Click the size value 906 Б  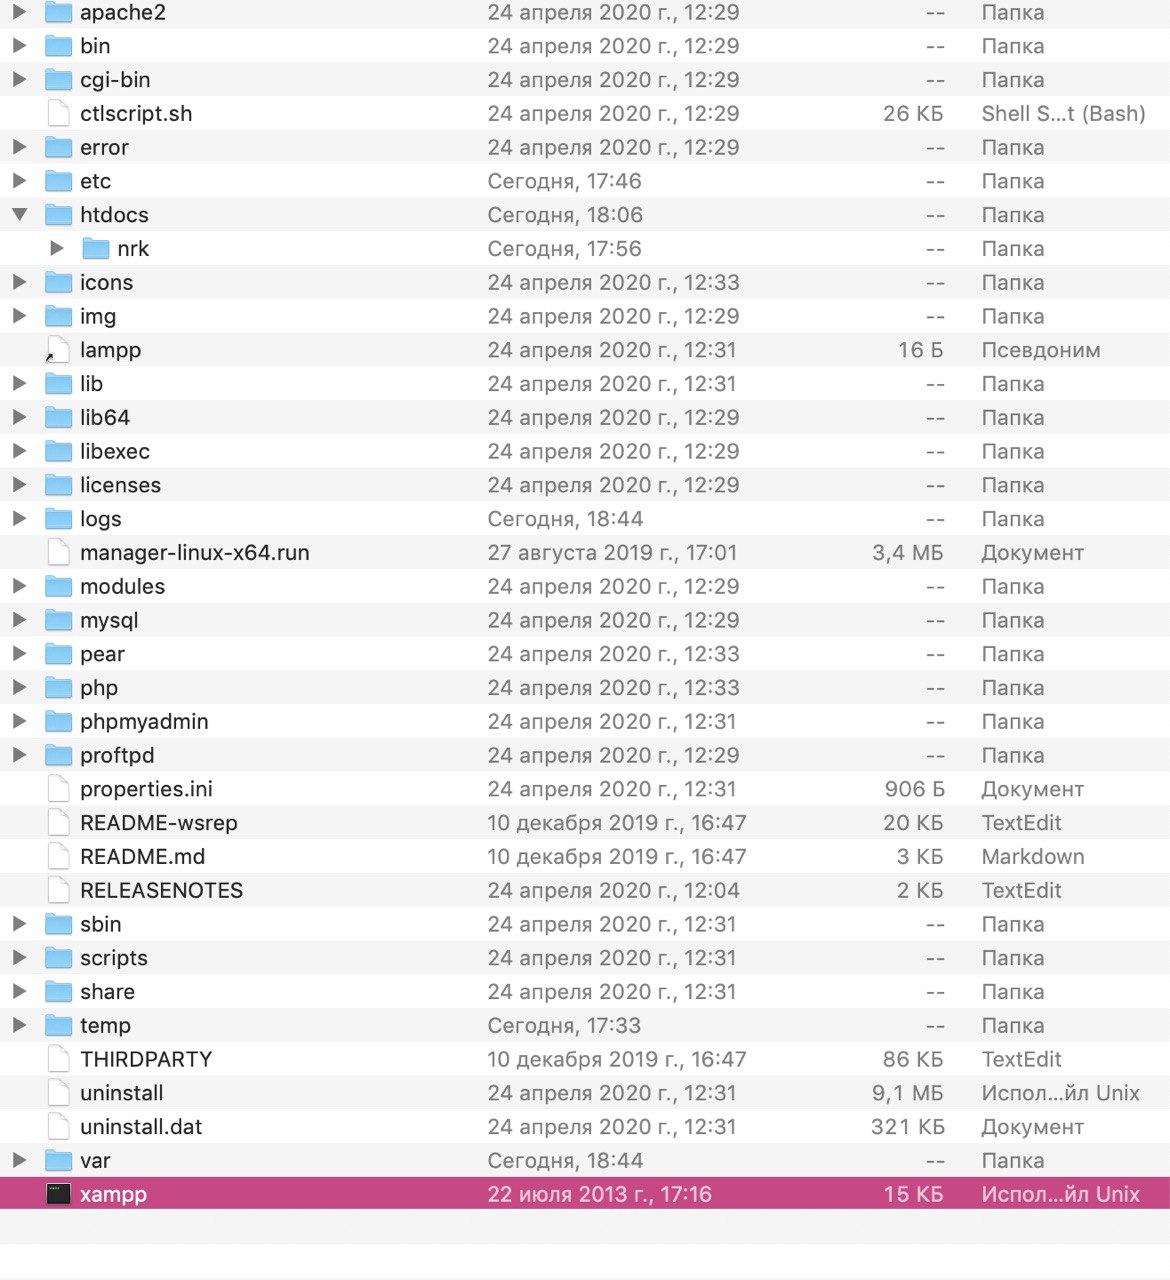click(x=915, y=789)
